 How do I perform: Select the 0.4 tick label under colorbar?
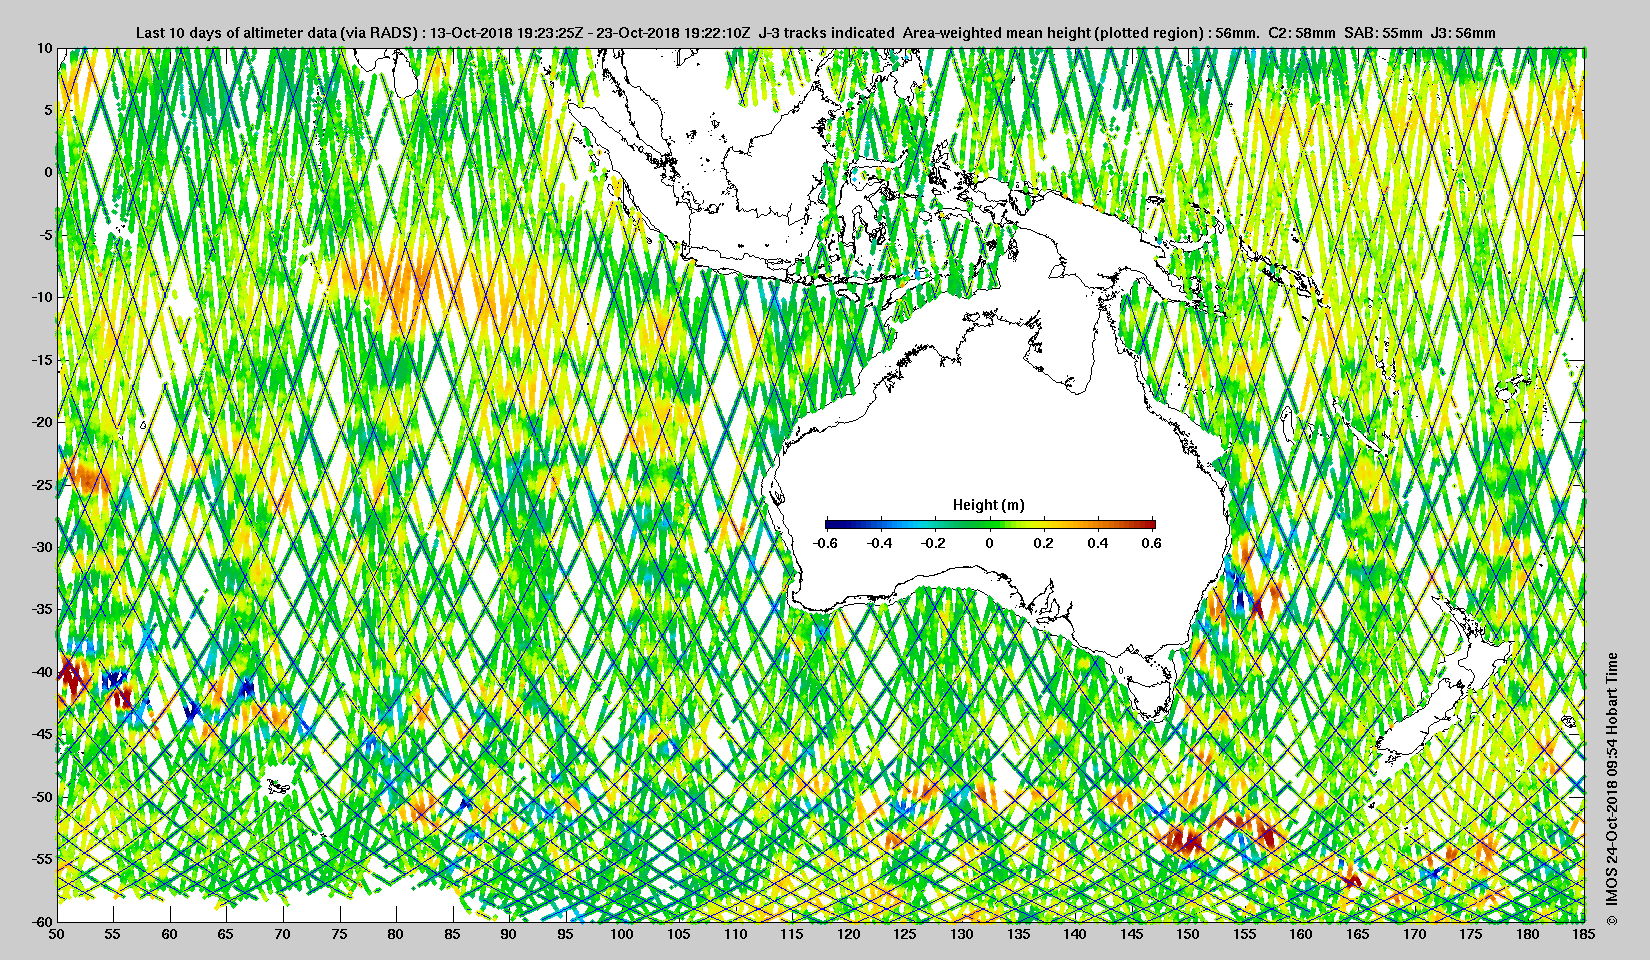pos(1098,543)
